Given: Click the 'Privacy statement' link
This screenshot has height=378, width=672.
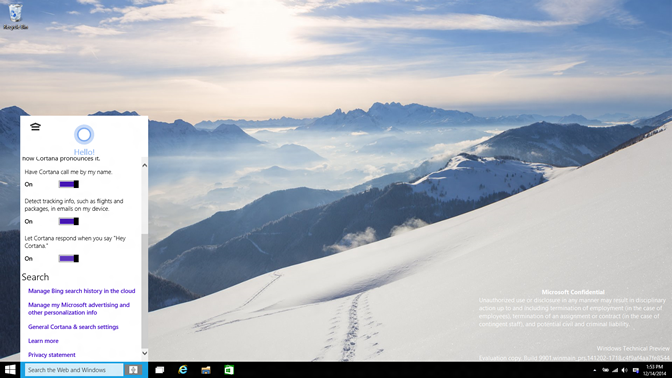Looking at the screenshot, I should tap(52, 355).
